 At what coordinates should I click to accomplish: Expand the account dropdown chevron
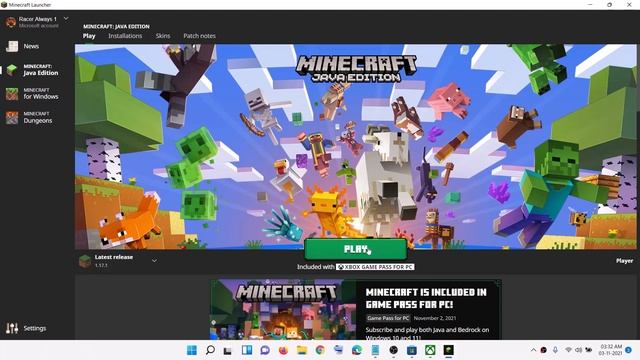[66, 19]
